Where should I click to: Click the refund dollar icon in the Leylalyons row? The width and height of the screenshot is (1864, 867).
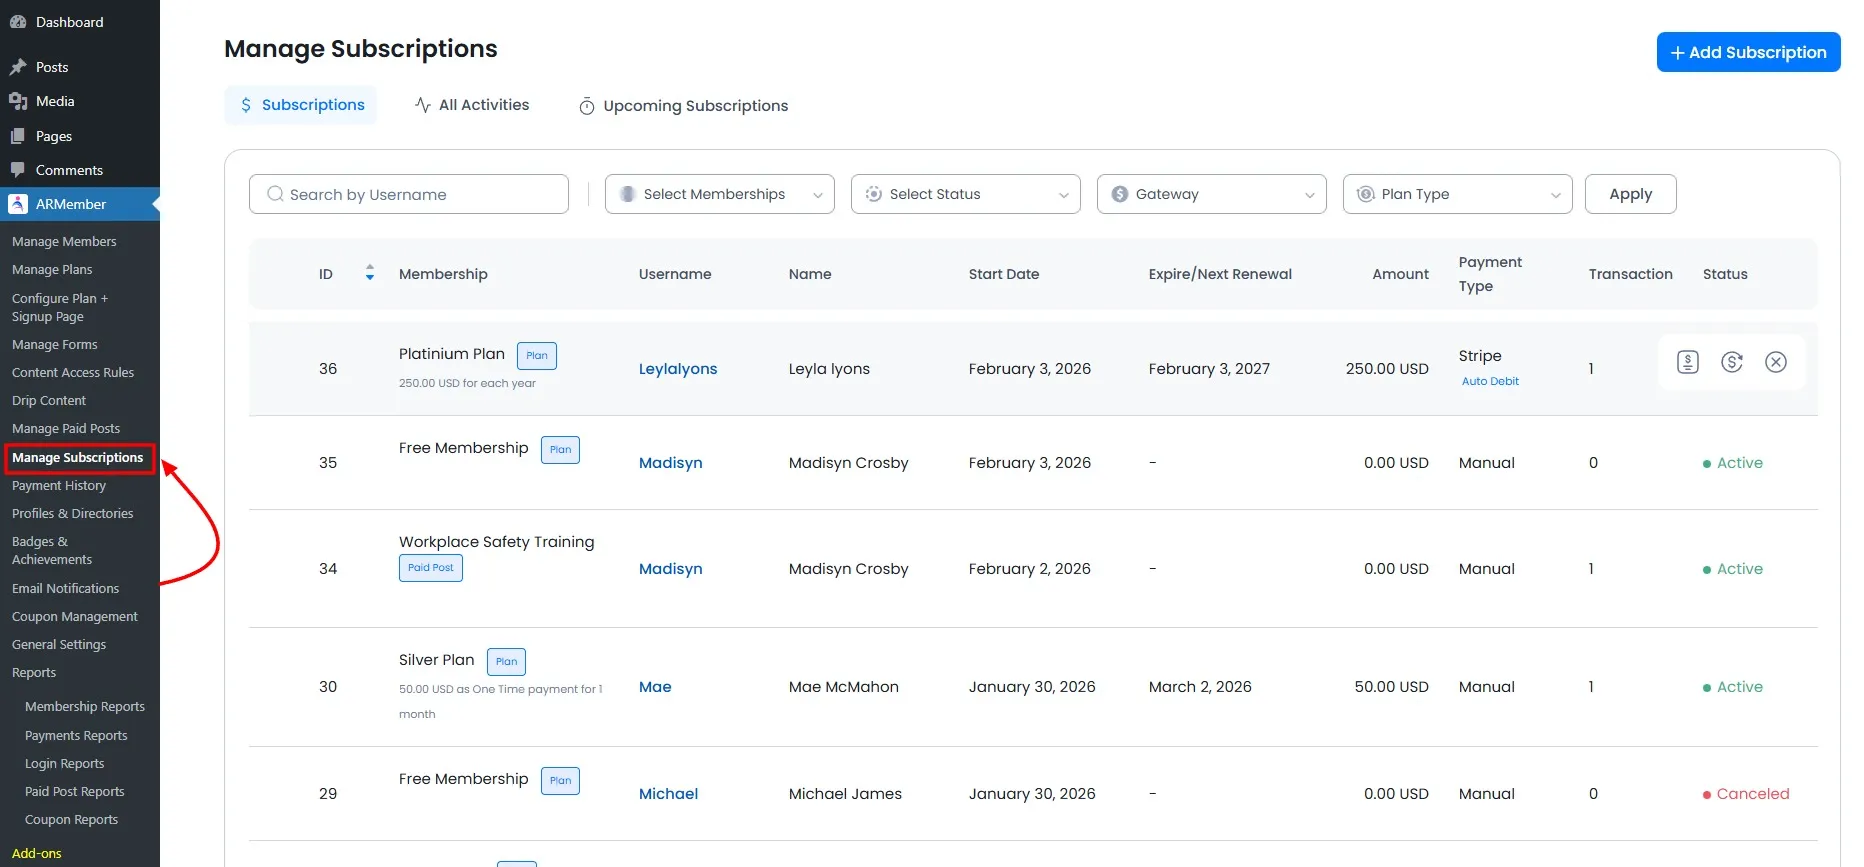[x=1732, y=362]
